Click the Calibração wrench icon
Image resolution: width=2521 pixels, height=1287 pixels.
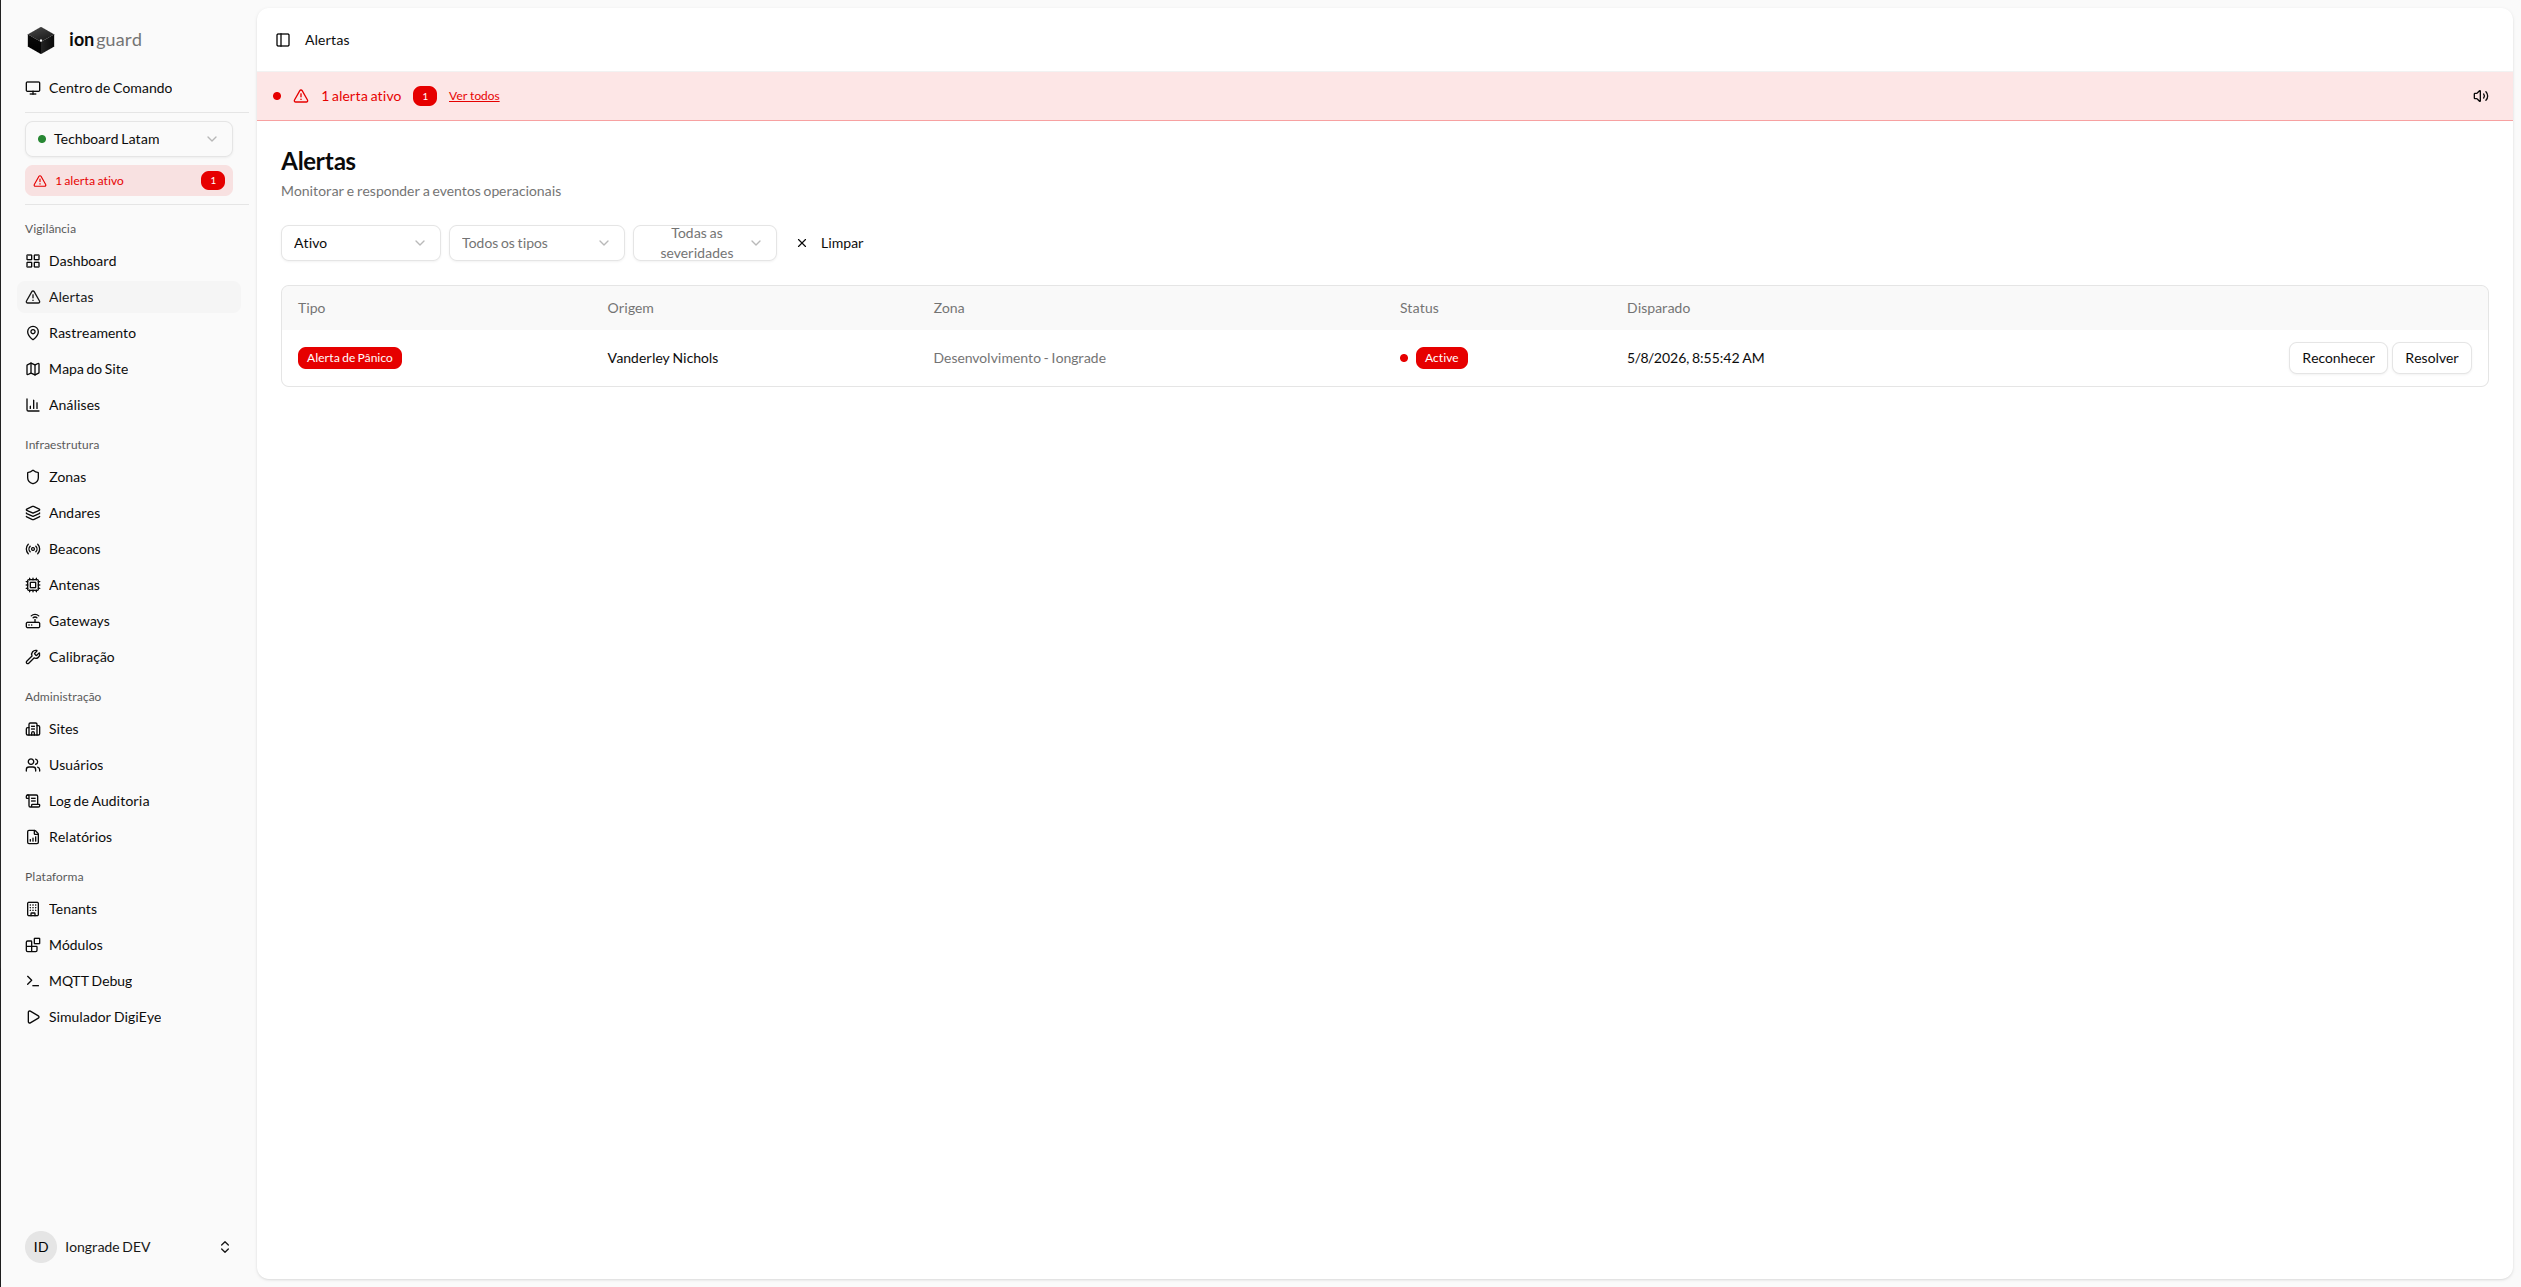[x=33, y=657]
